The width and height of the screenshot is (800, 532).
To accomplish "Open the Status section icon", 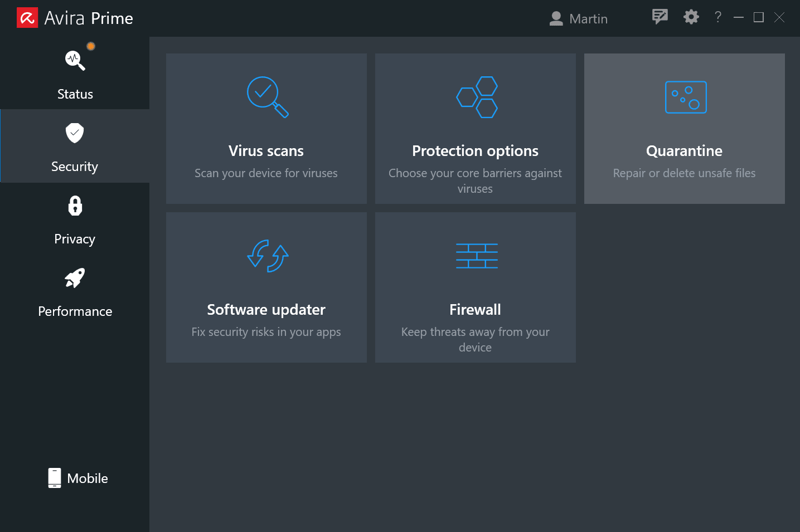I will click(75, 60).
